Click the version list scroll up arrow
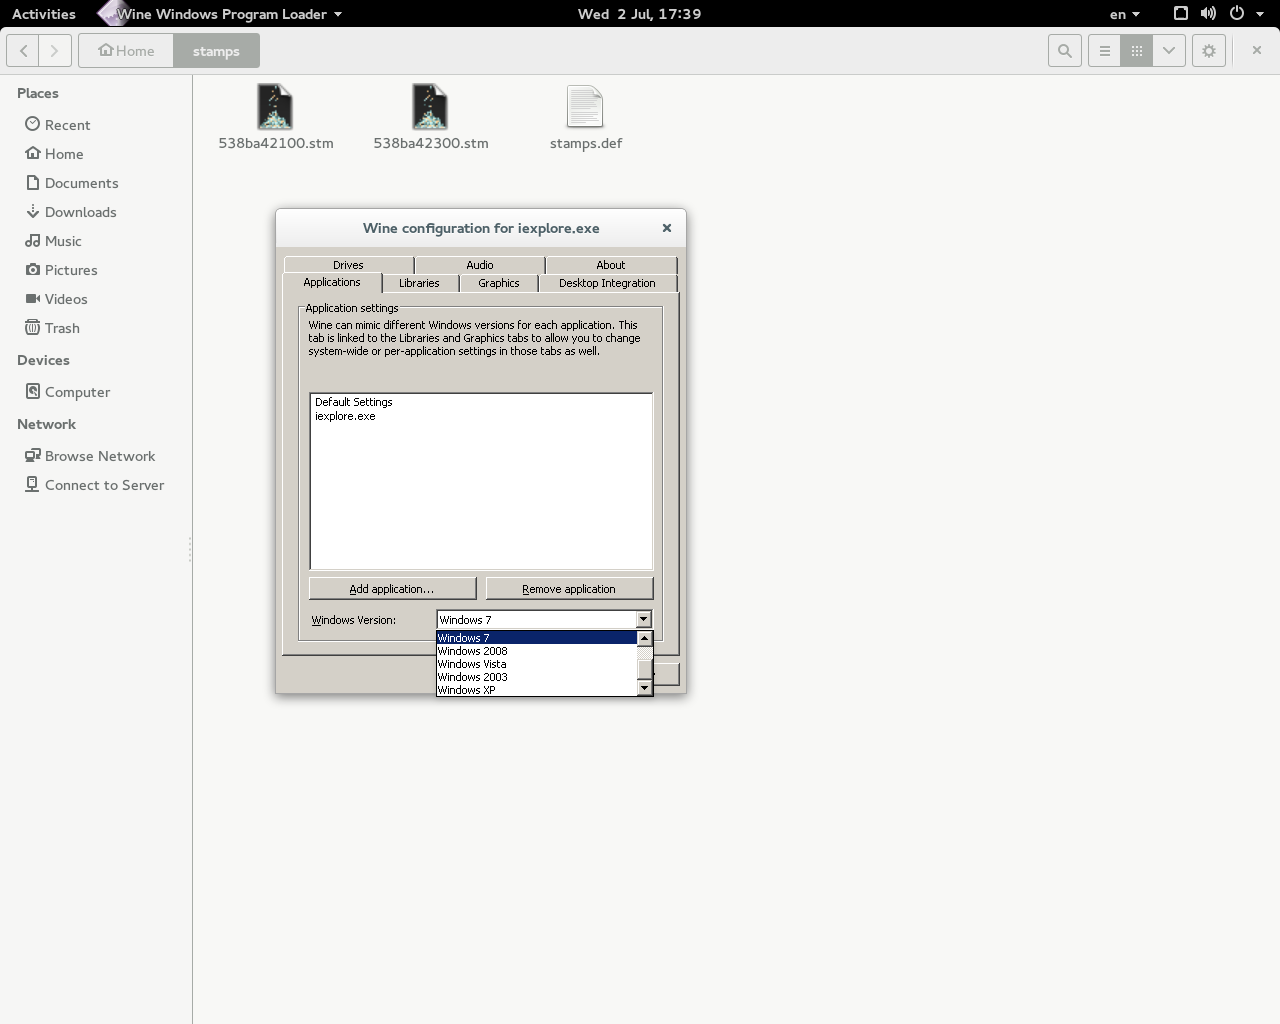This screenshot has width=1280, height=1024. 645,638
